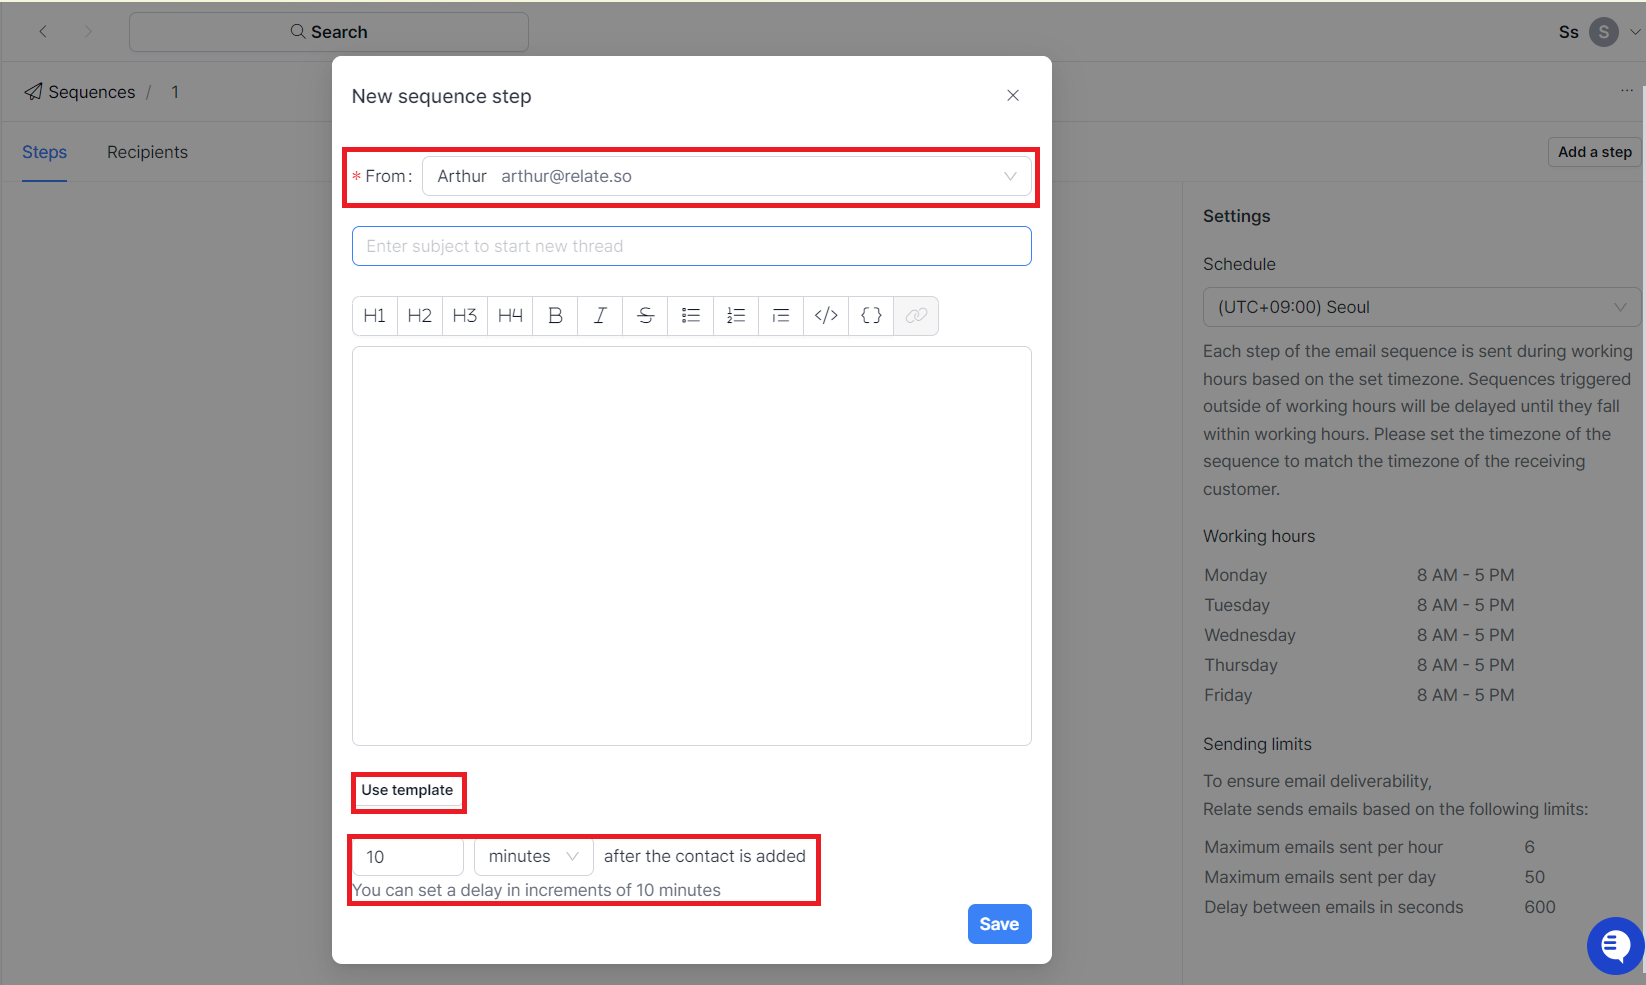Go forward with the right arrow
Viewport: 1646px width, 985px height.
88,32
